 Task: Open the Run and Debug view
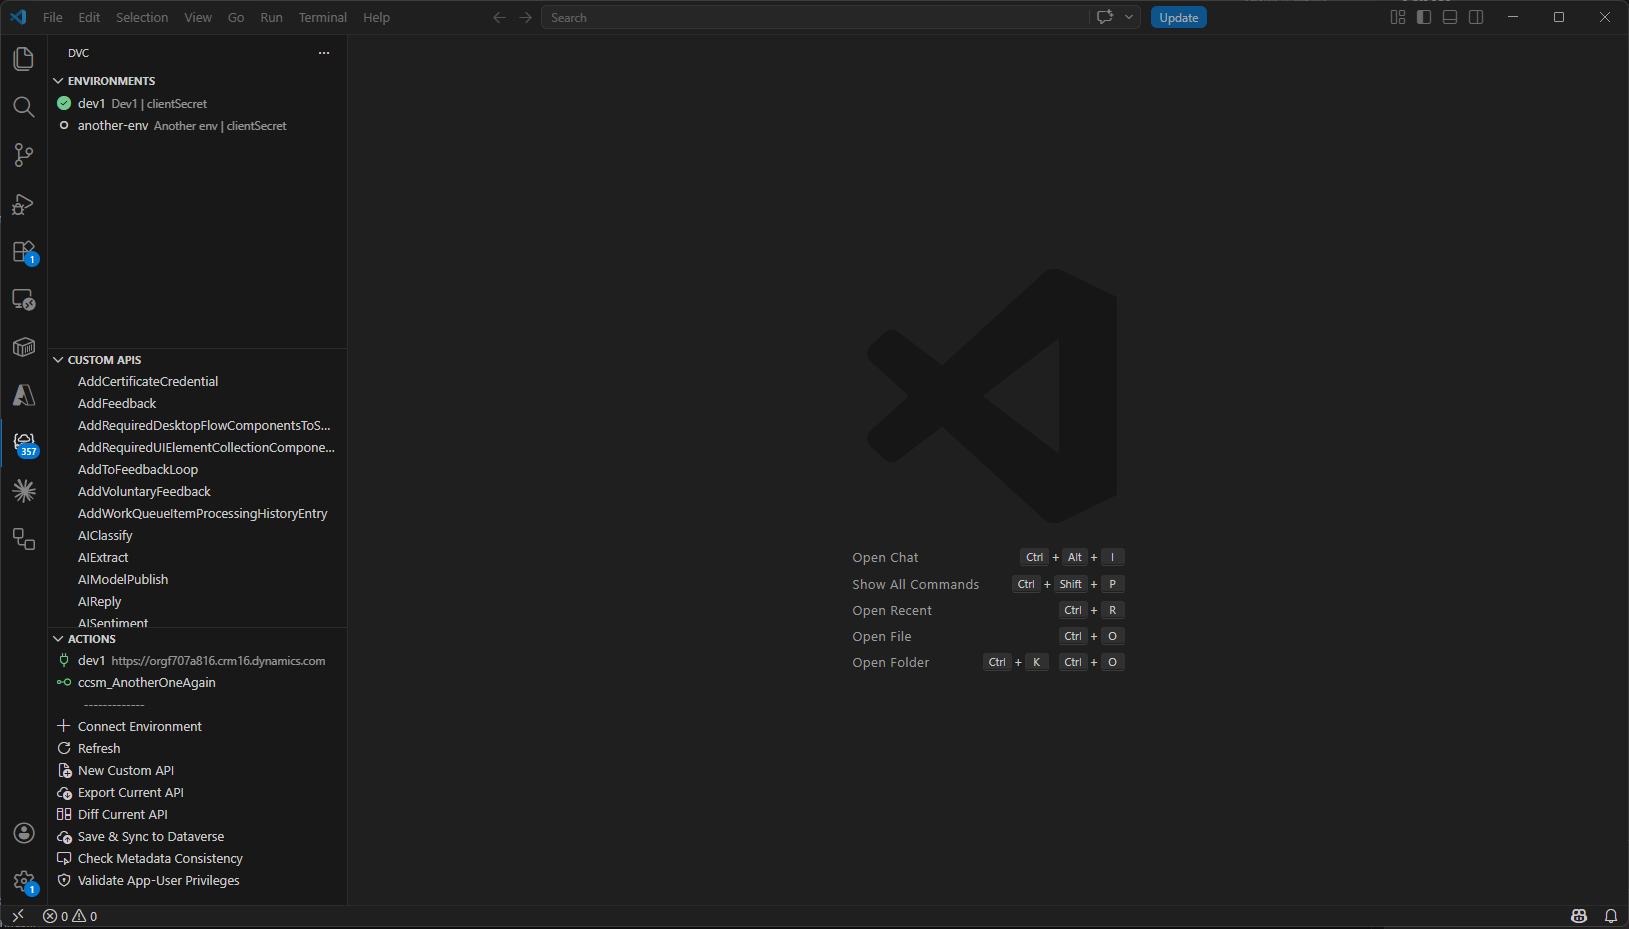pyautogui.click(x=24, y=204)
